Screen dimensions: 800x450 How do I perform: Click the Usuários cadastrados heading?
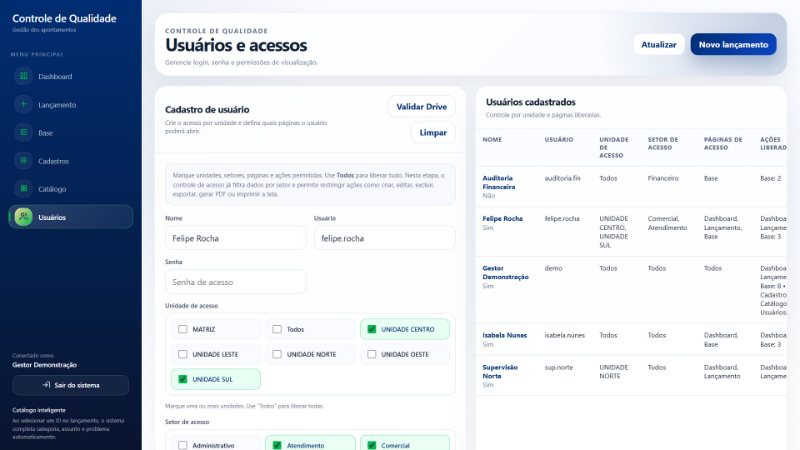pyautogui.click(x=531, y=102)
